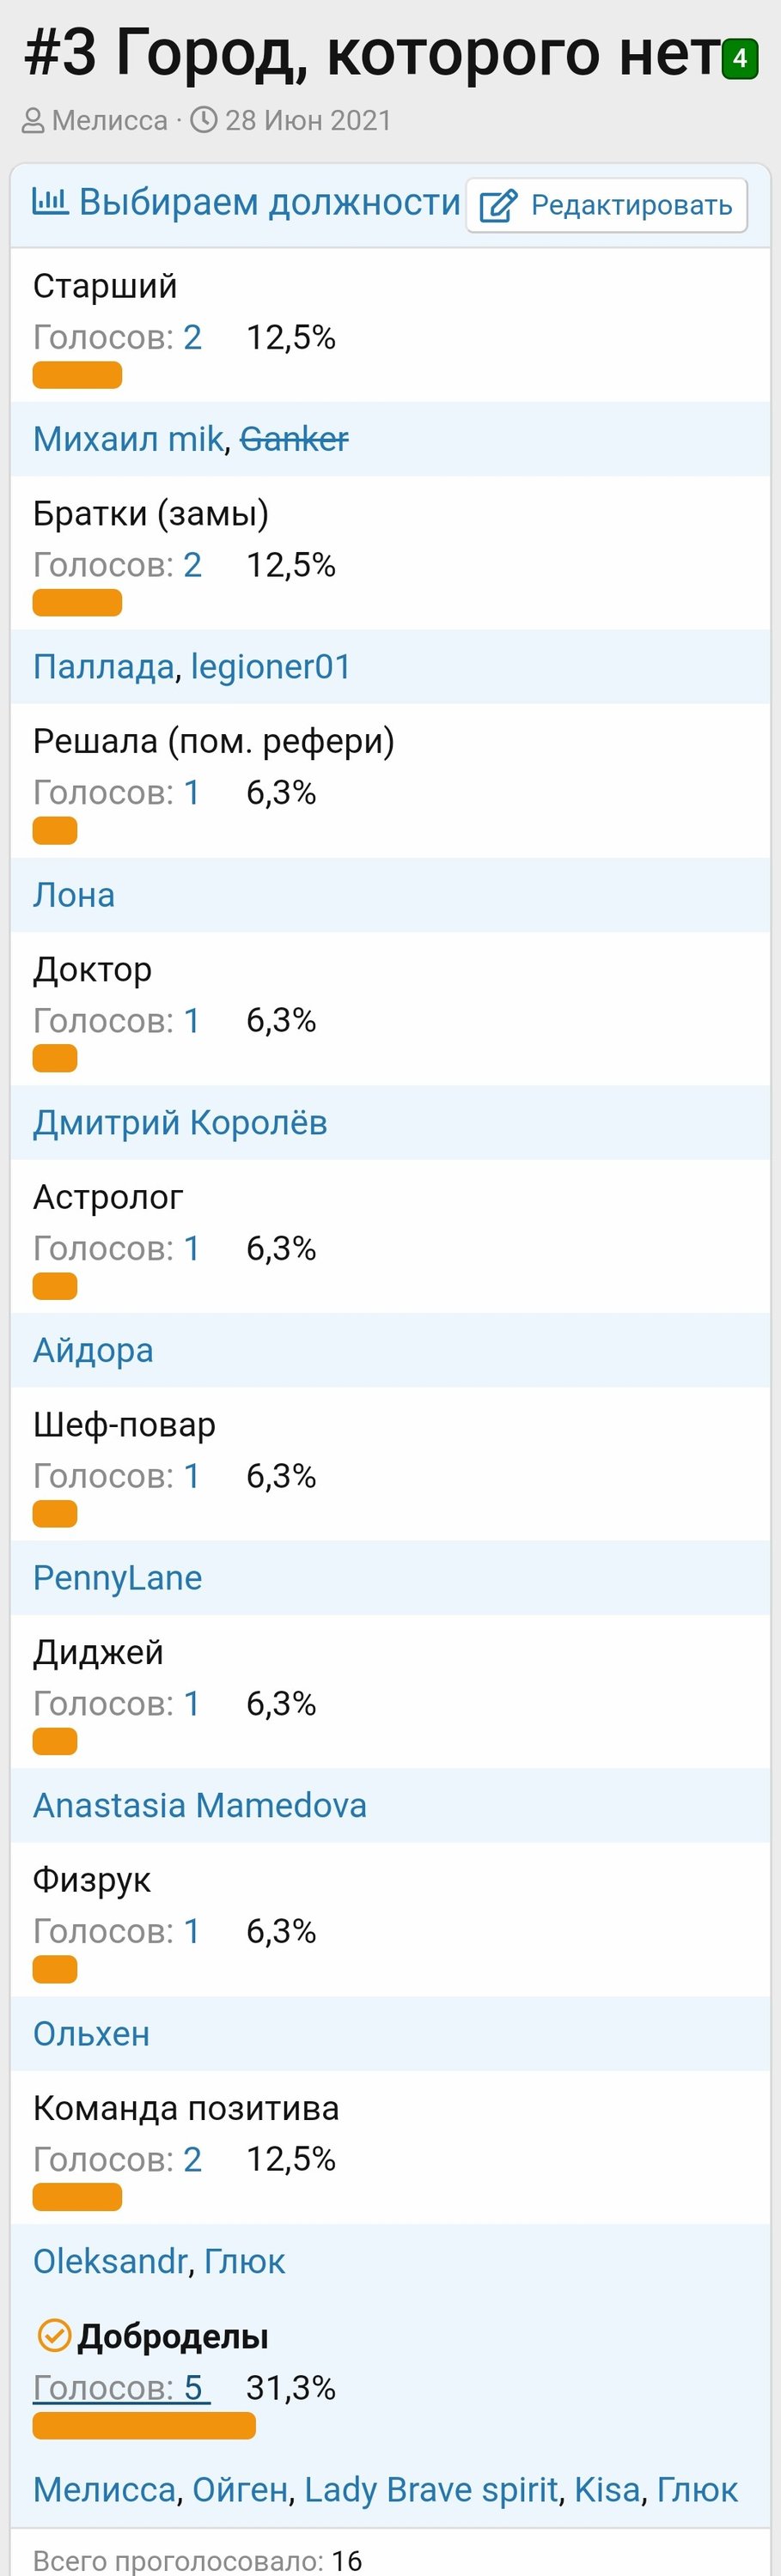Select the Старший poll option
The image size is (781, 2576).
pyautogui.click(x=105, y=286)
